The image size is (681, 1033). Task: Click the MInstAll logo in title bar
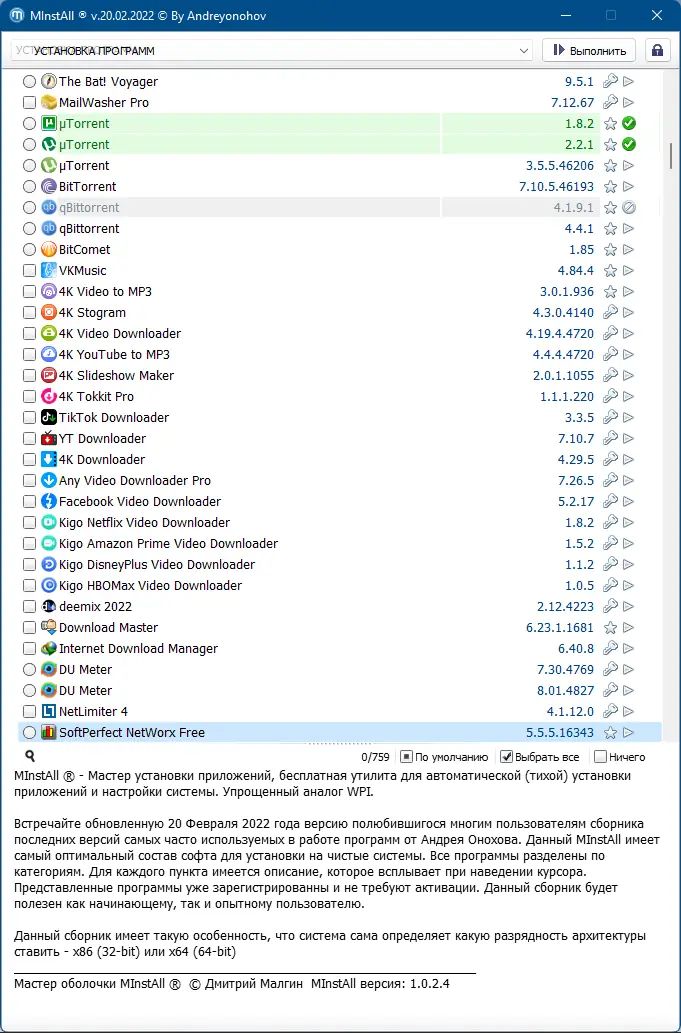point(17,15)
